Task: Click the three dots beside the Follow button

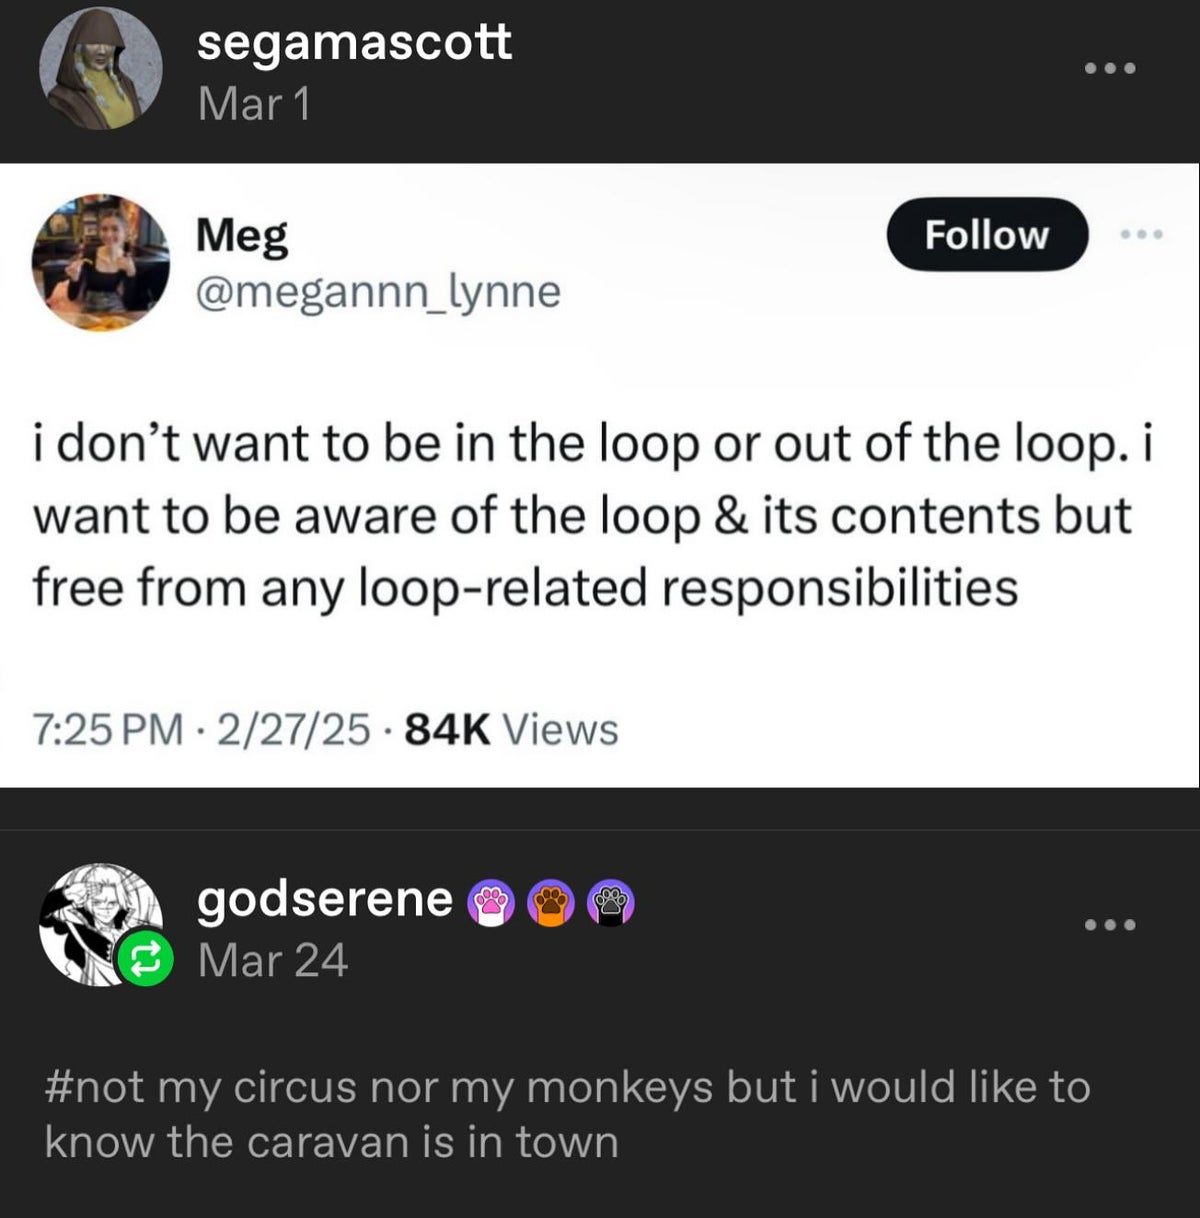Action: 1141,234
